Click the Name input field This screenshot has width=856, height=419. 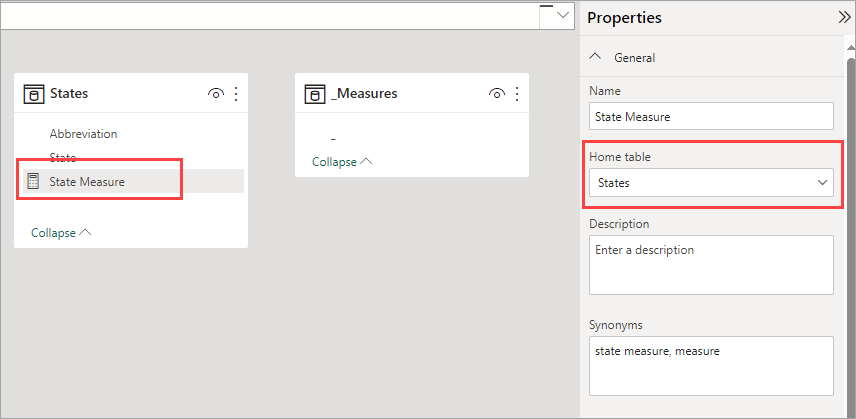(711, 116)
